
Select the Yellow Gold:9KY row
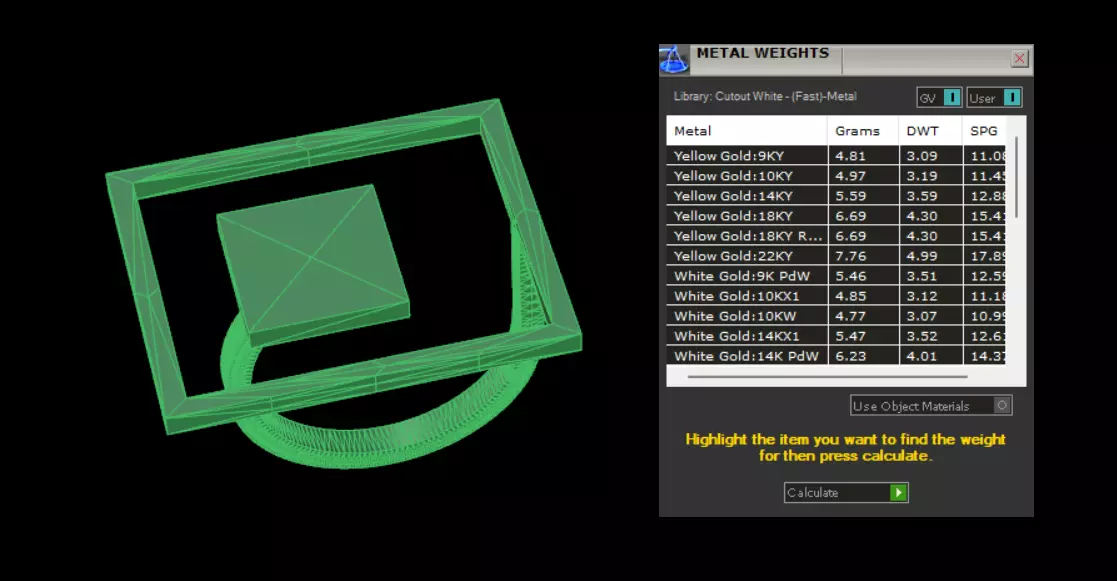836,155
